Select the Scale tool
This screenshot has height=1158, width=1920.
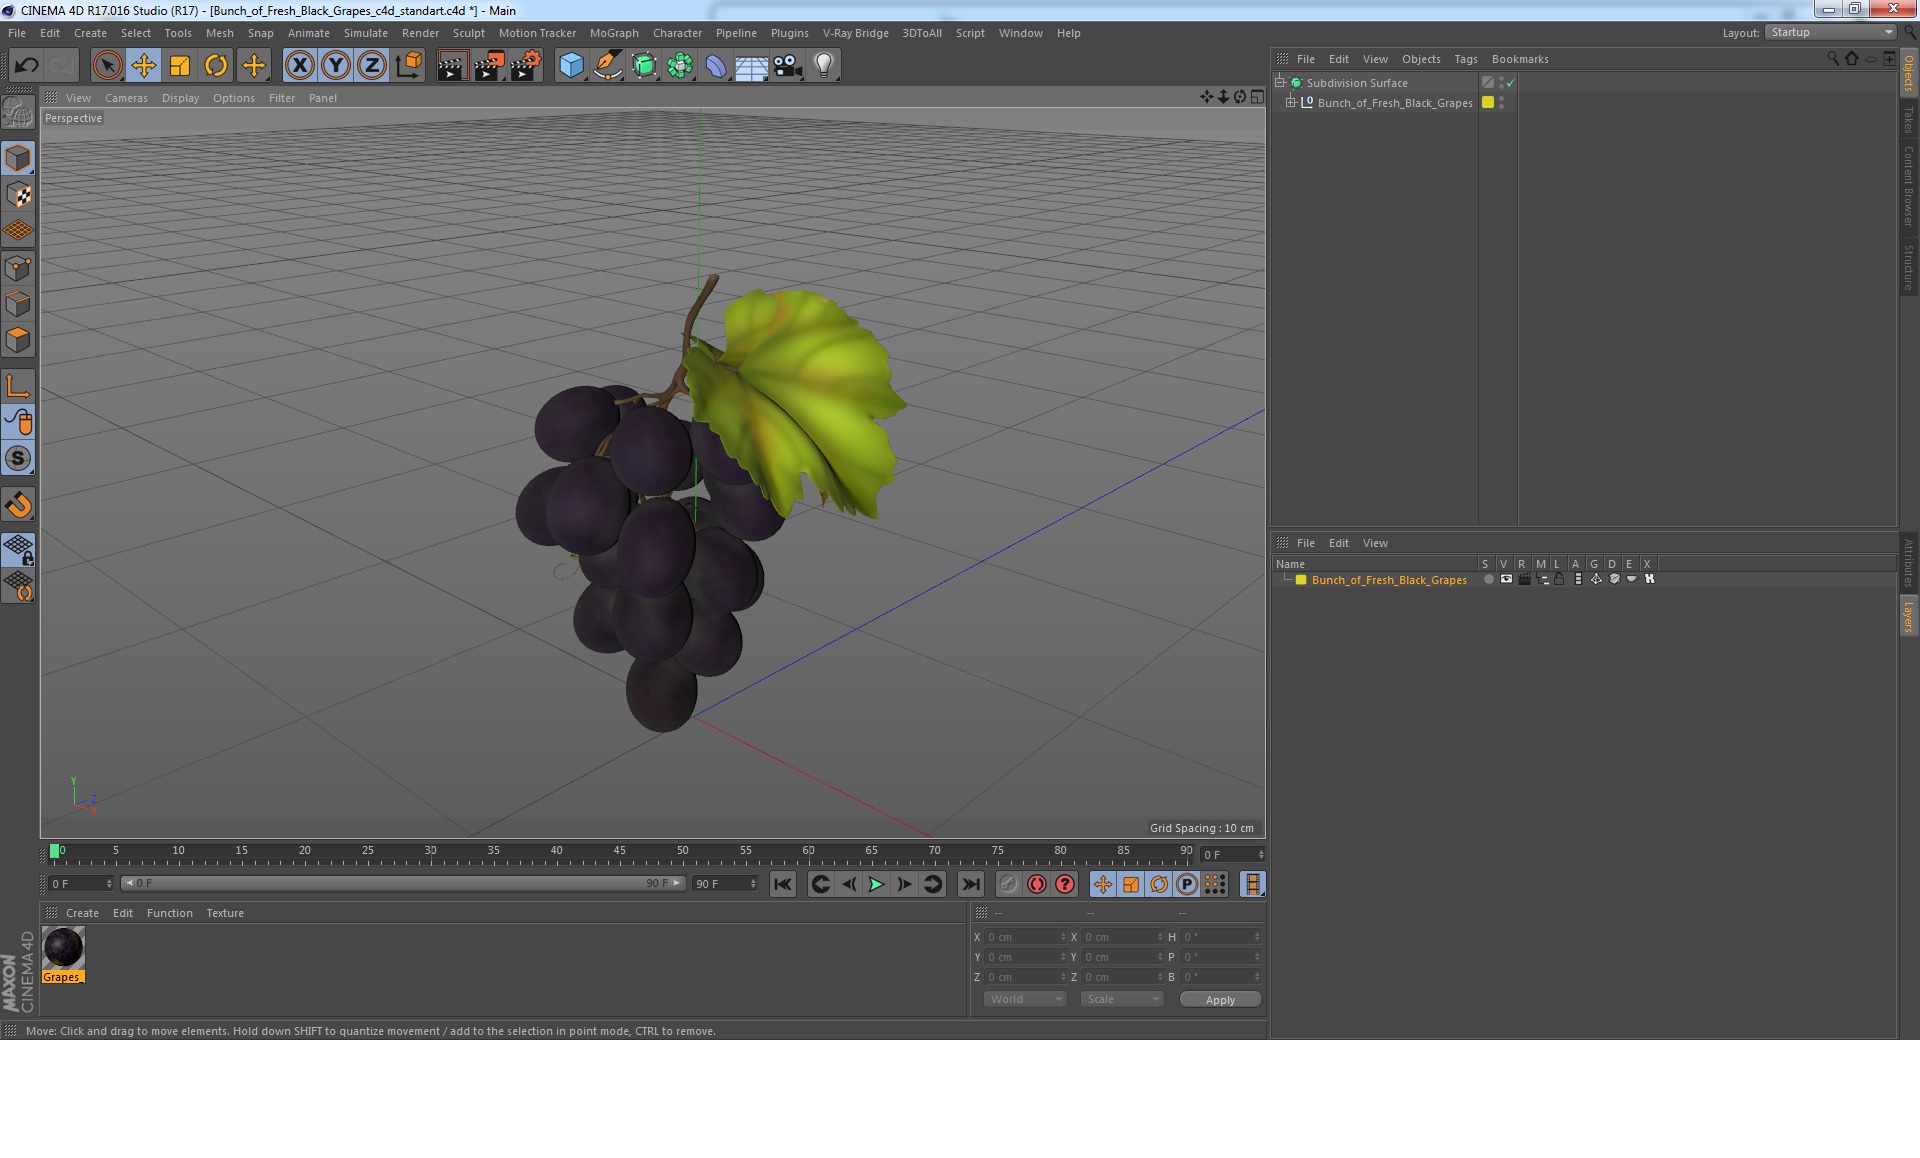point(179,66)
